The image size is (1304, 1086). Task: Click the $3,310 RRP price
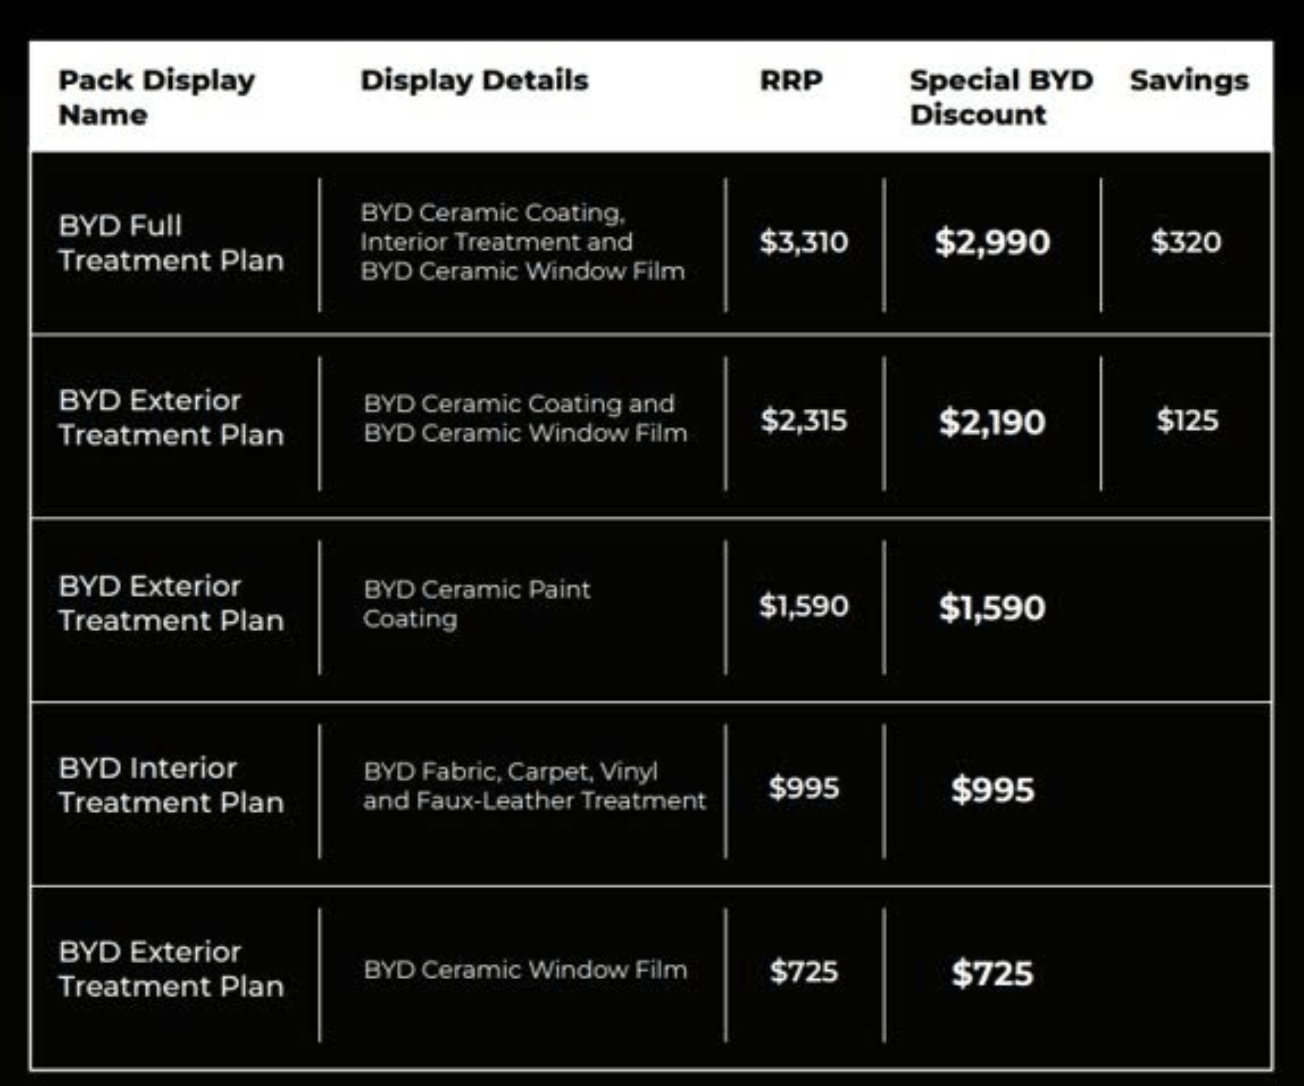click(x=803, y=242)
